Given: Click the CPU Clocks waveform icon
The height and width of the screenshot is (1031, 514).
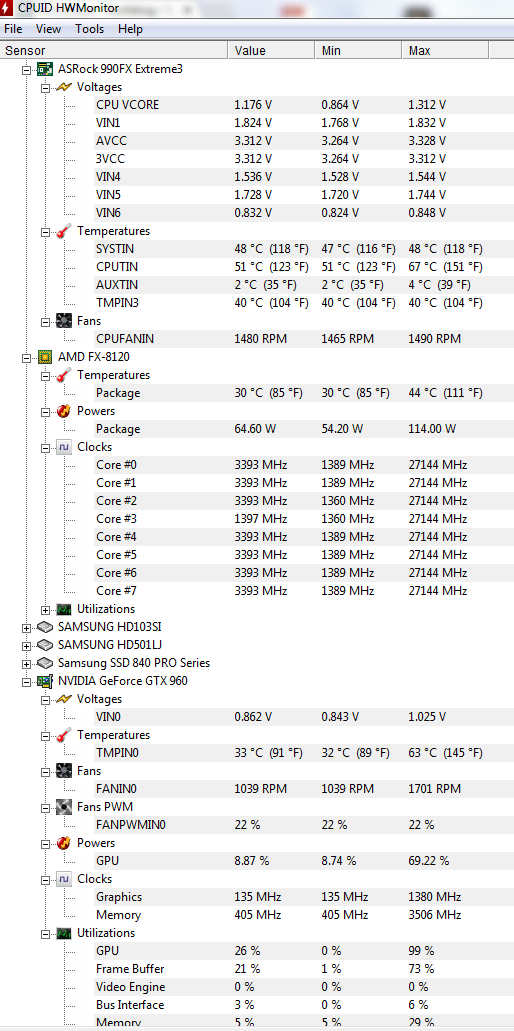Looking at the screenshot, I should click(x=64, y=447).
